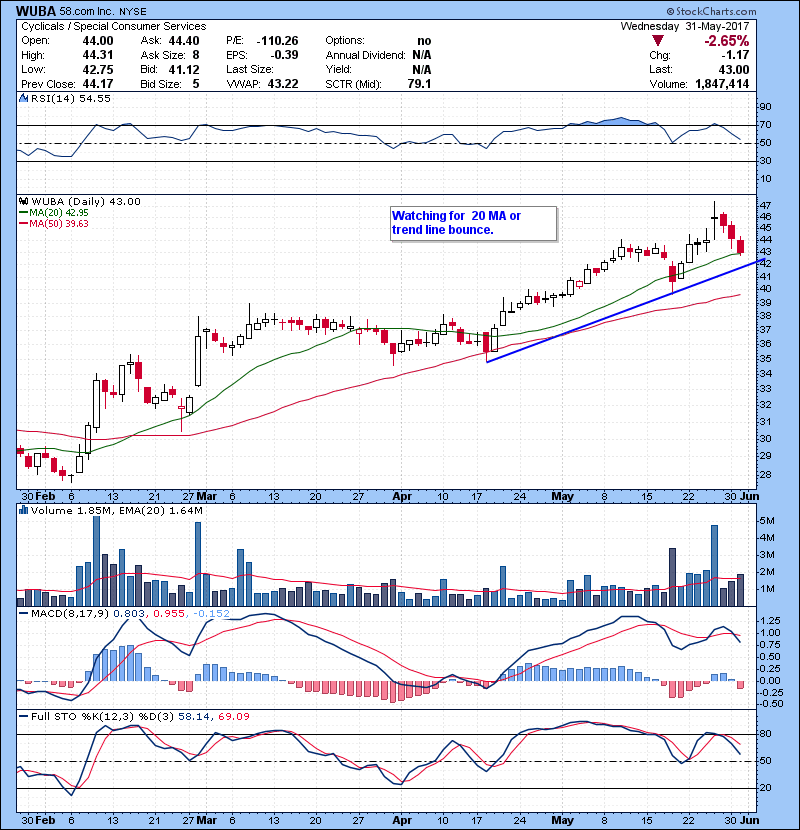Screen dimensions: 800x830
Task: Click the '58.com Inc. NYSE' company name
Action: click(103, 11)
